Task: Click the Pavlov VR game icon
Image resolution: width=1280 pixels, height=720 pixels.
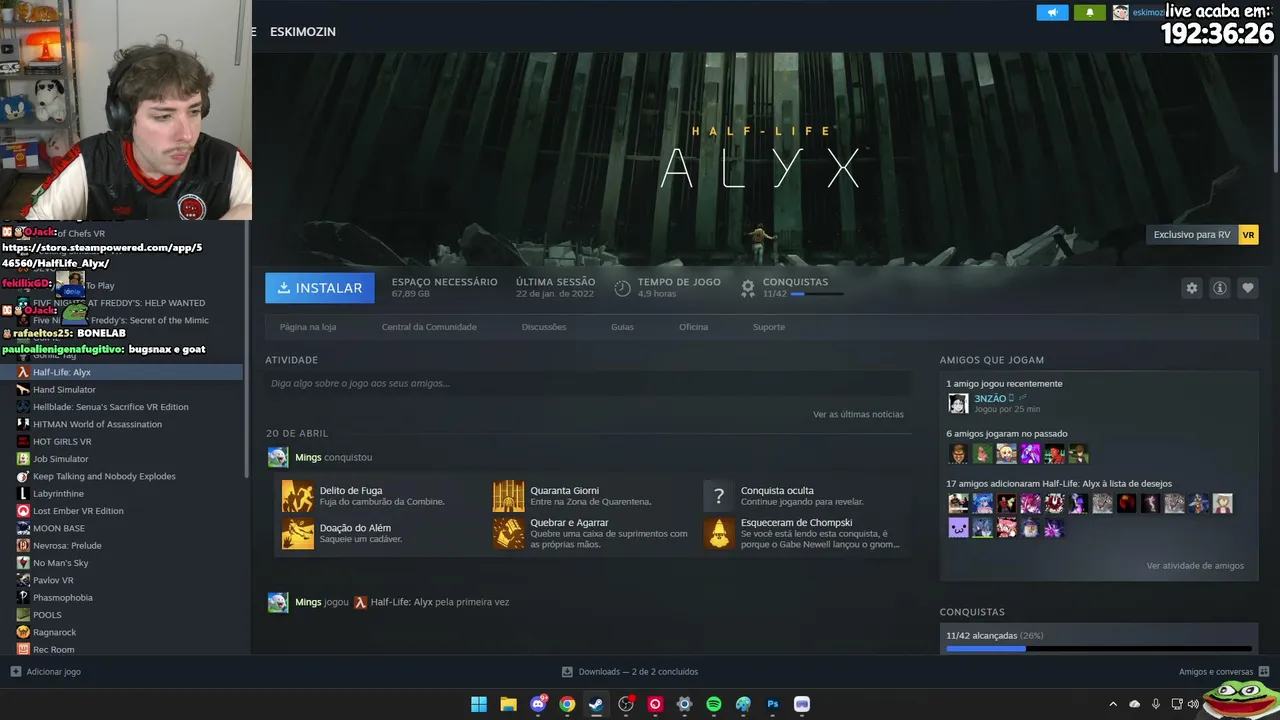Action: (23, 580)
